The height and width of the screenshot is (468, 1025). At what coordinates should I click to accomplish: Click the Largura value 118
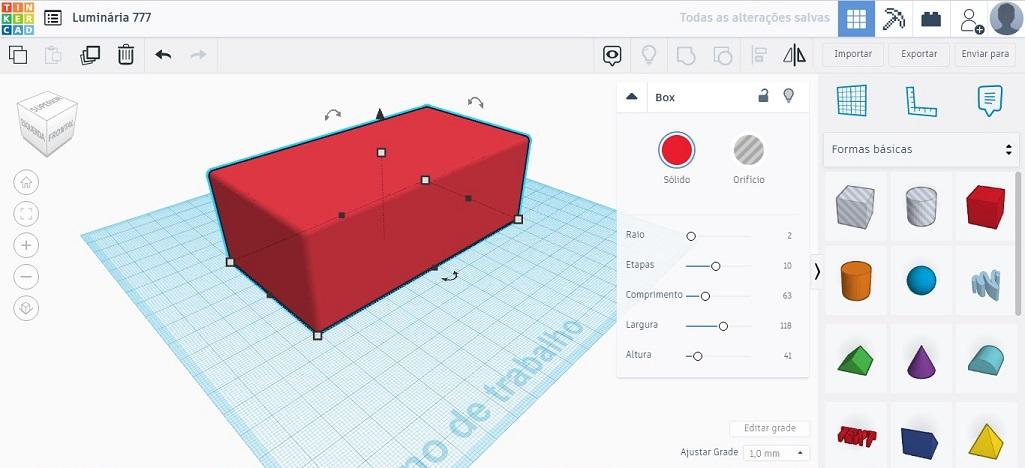click(786, 326)
